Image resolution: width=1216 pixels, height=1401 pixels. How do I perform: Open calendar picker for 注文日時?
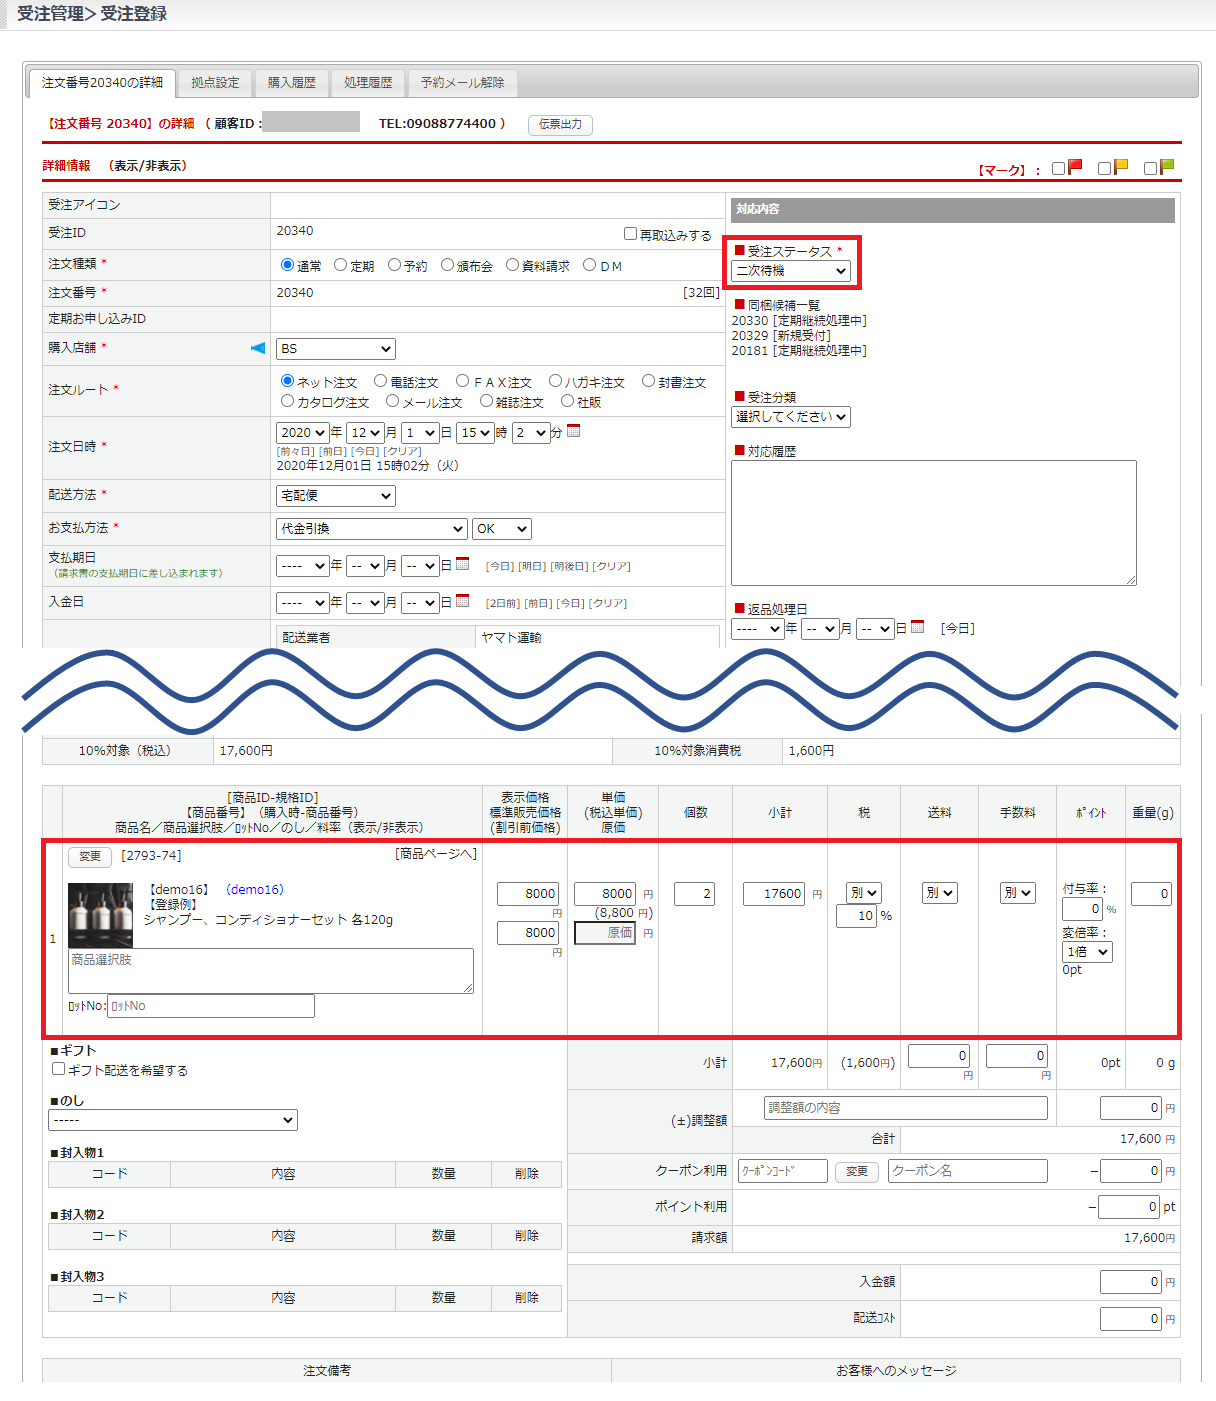(x=573, y=431)
